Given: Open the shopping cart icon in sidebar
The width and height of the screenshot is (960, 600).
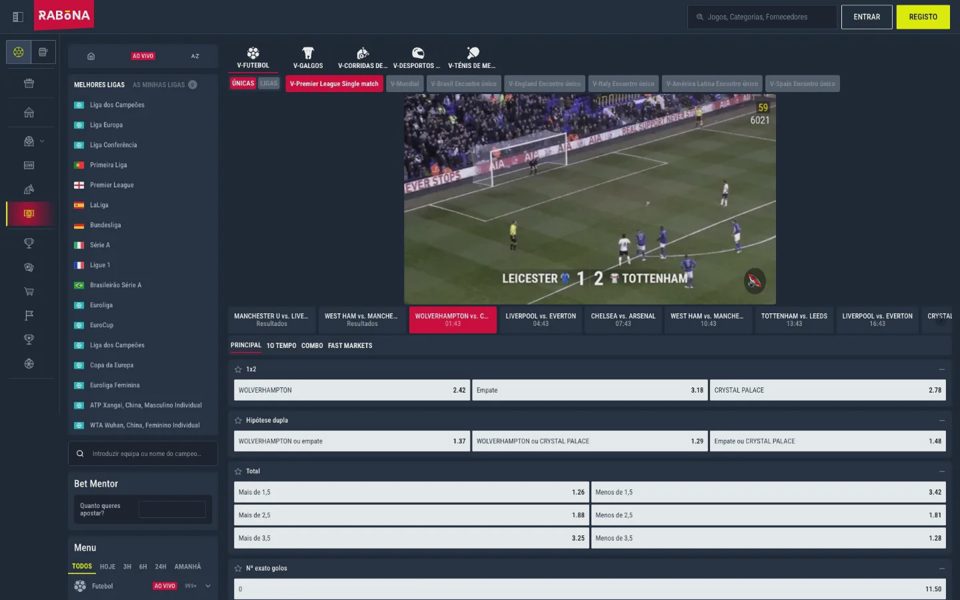Looking at the screenshot, I should tap(29, 291).
